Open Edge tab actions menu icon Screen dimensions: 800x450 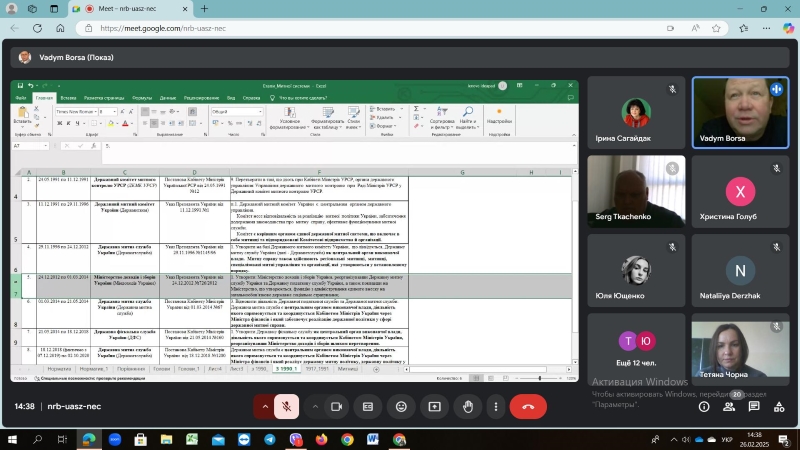pyautogui.click(x=54, y=9)
